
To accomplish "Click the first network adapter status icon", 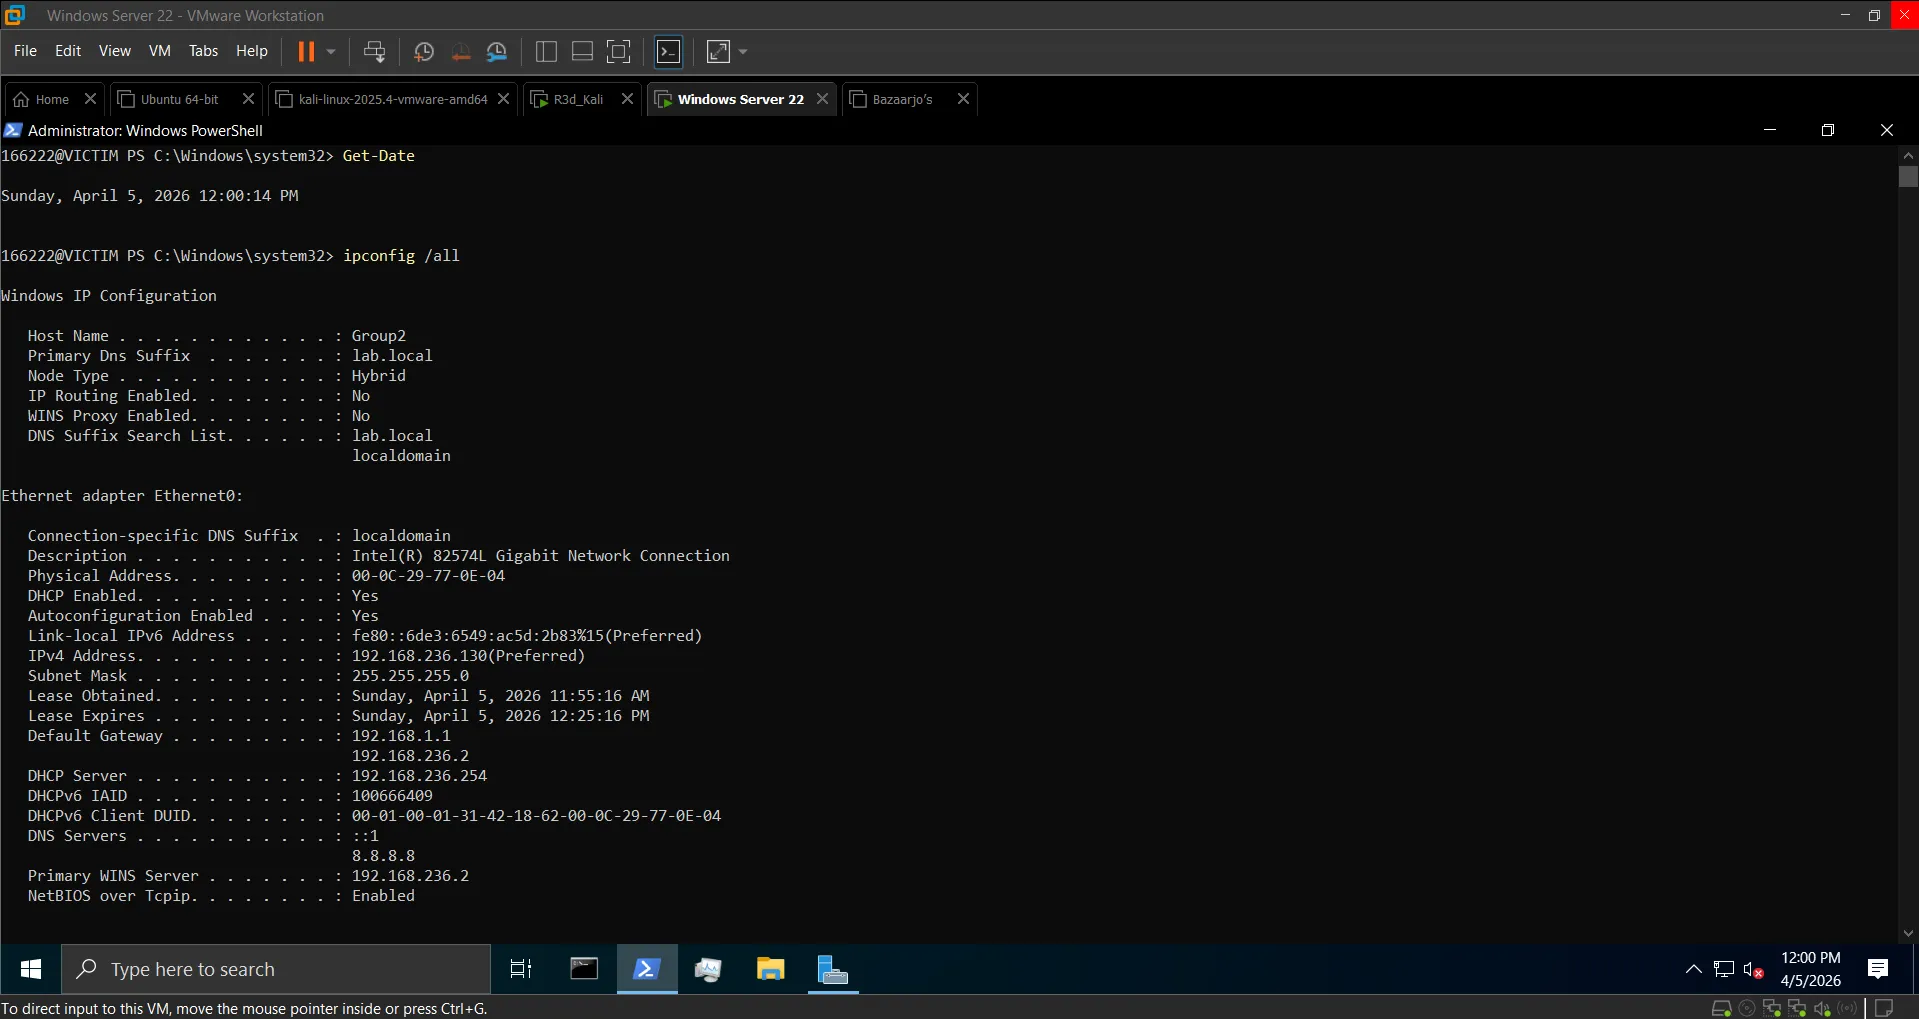I will click(1772, 1008).
